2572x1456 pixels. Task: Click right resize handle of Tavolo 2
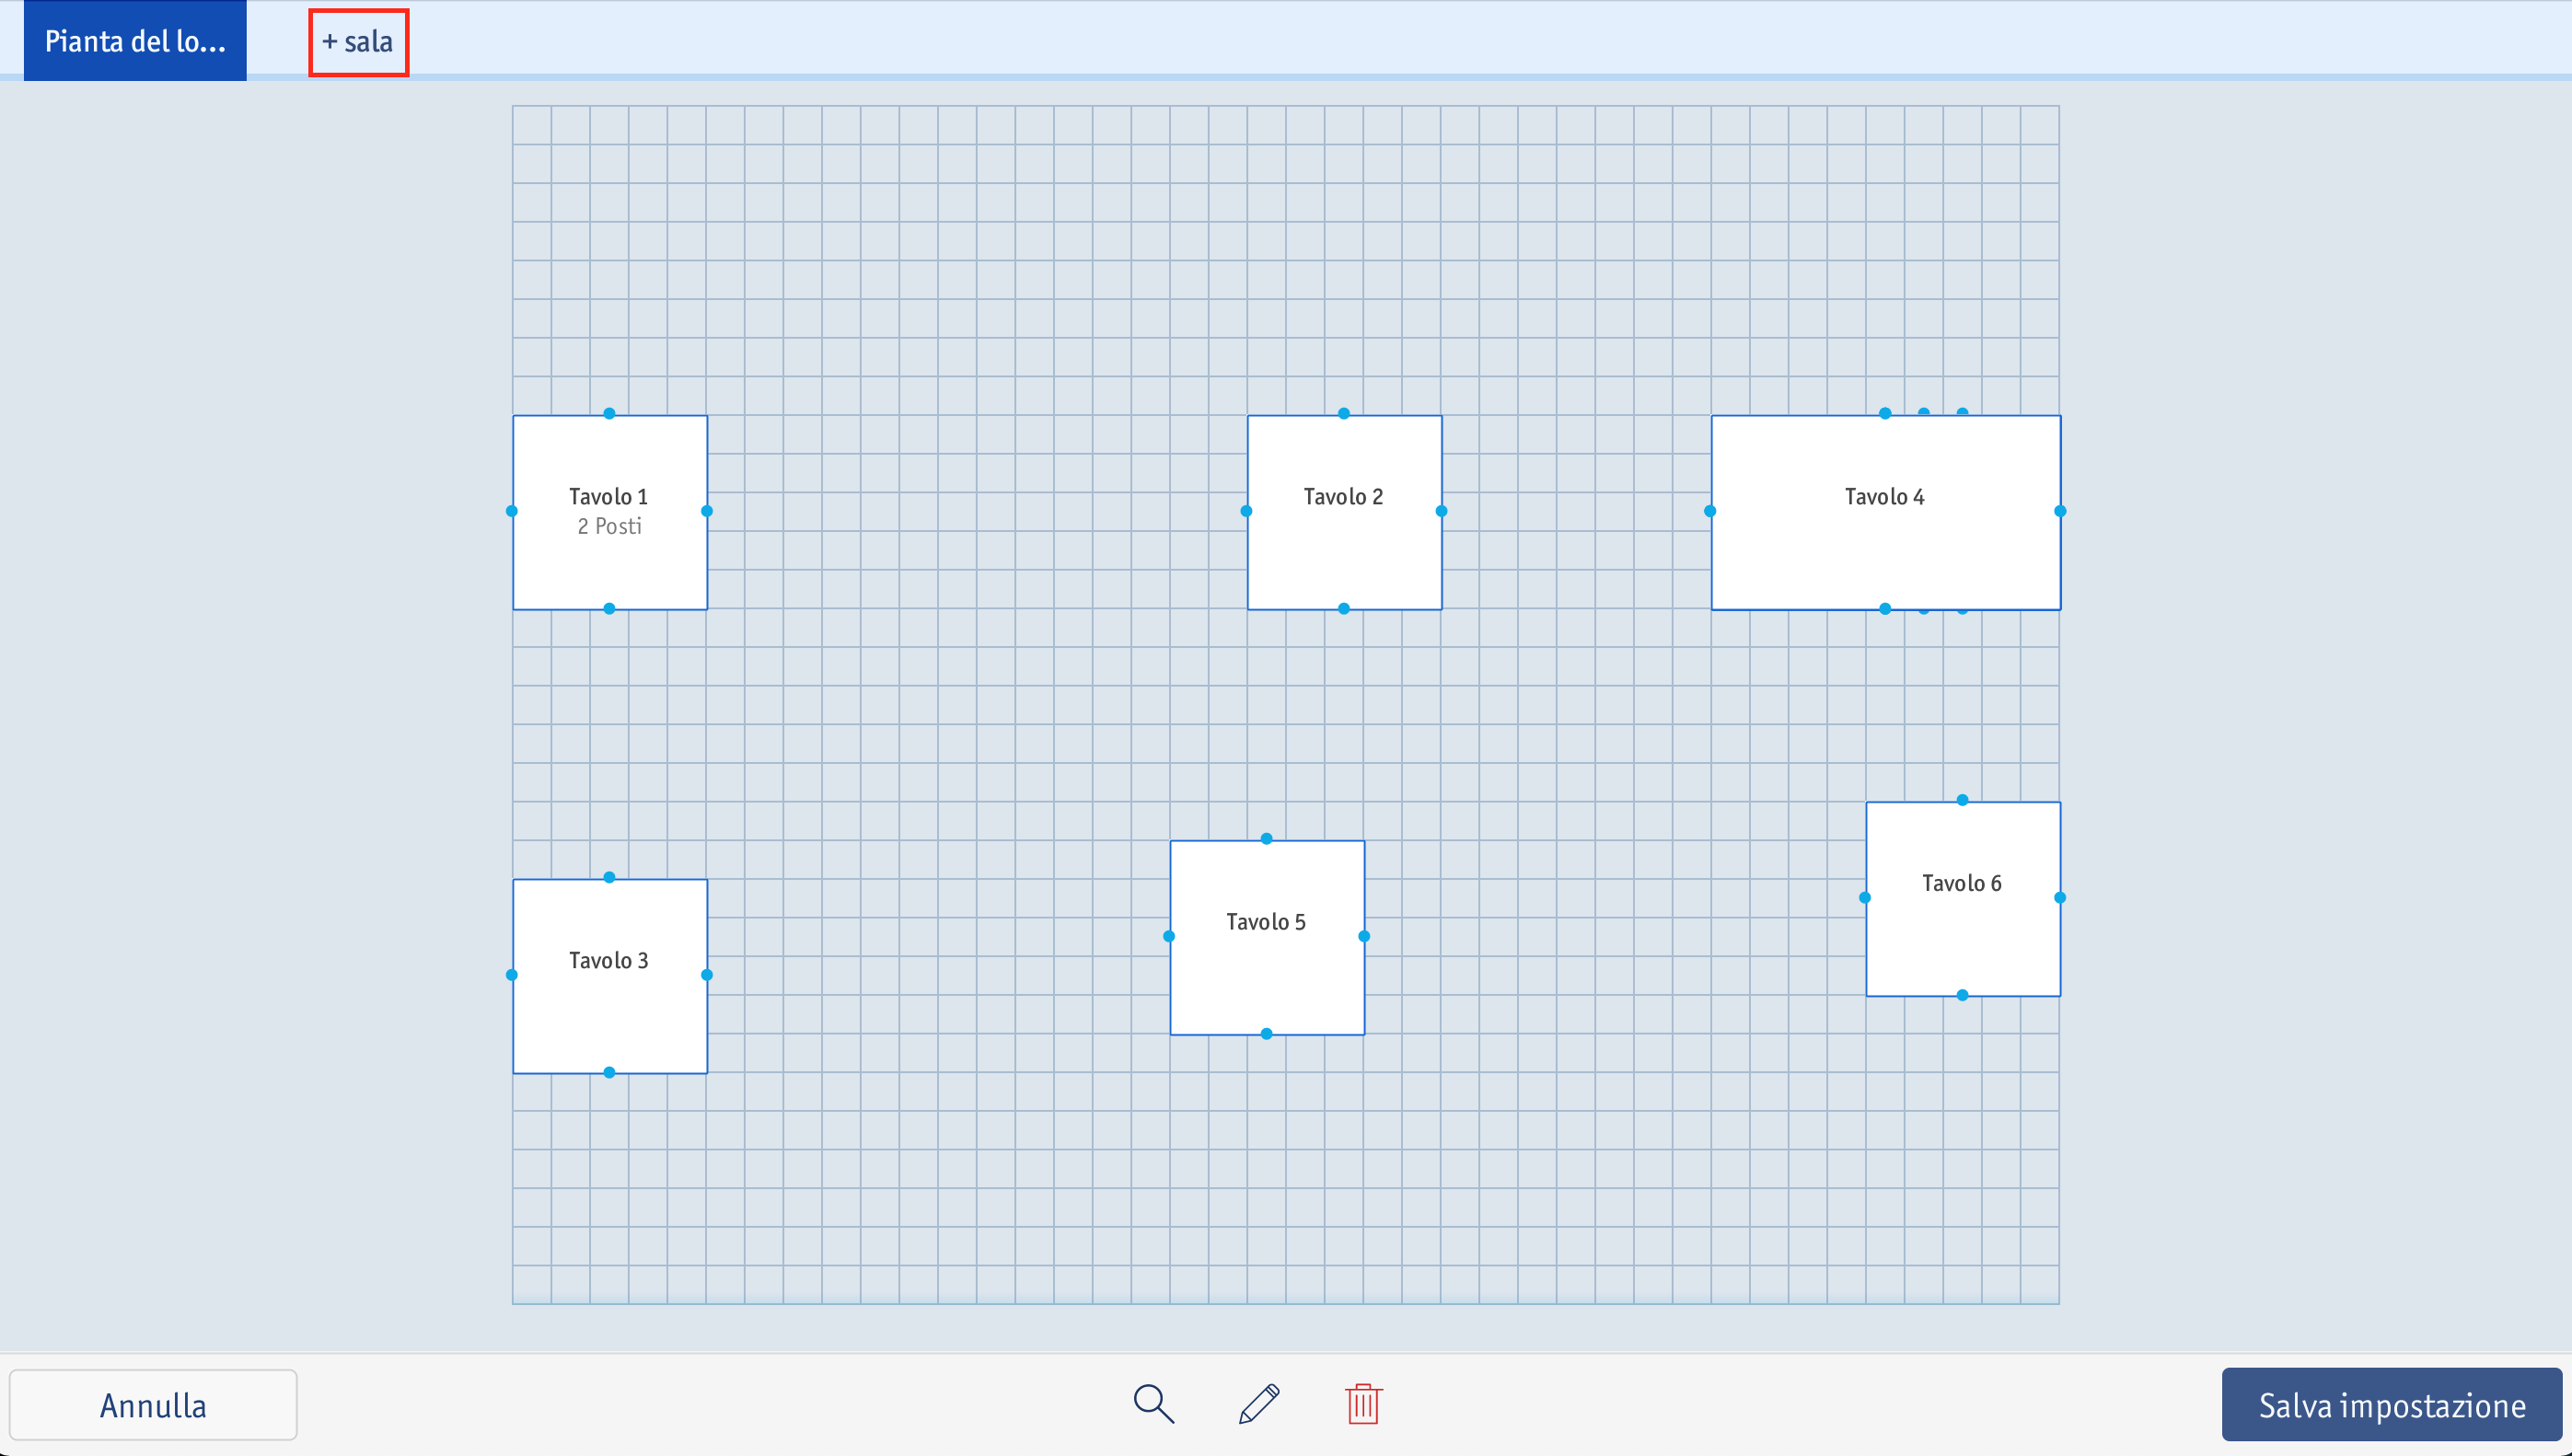[x=1441, y=511]
